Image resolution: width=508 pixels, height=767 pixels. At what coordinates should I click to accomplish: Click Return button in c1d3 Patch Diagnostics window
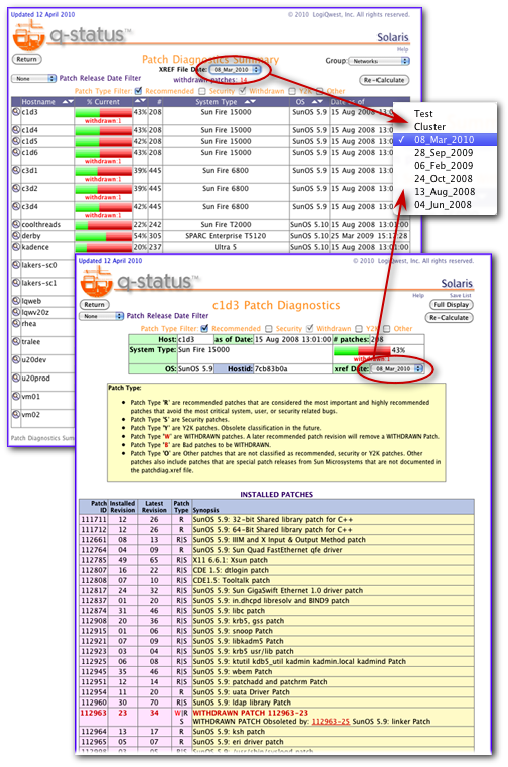(x=94, y=304)
